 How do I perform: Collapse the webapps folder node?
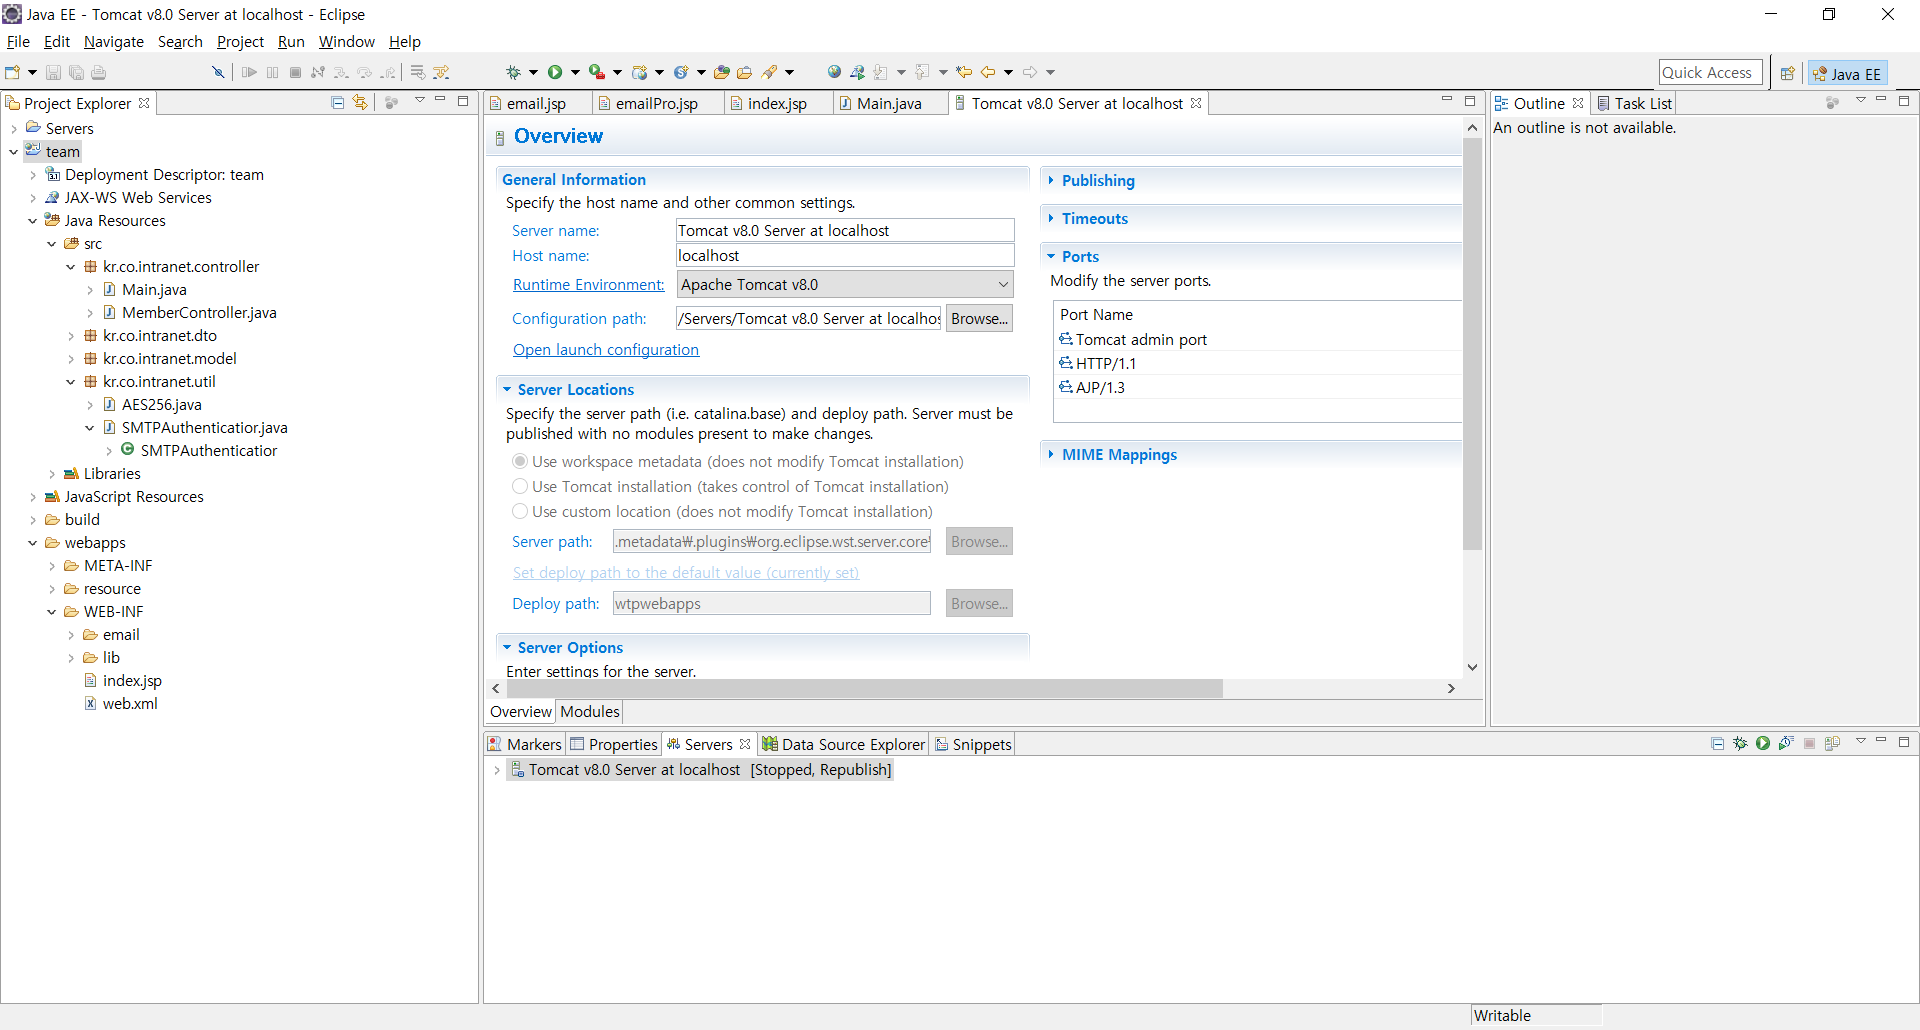[32, 543]
